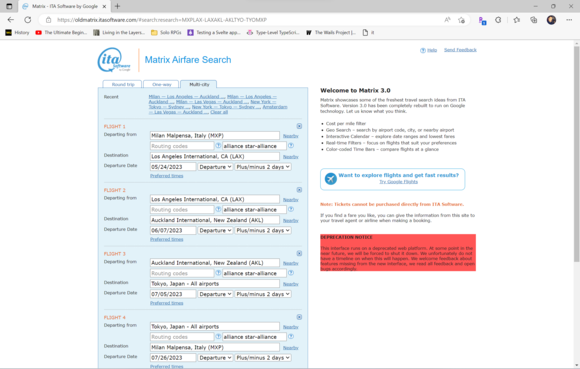Click the Send Feedback link
Screen dimensions: 580x369
point(460,50)
